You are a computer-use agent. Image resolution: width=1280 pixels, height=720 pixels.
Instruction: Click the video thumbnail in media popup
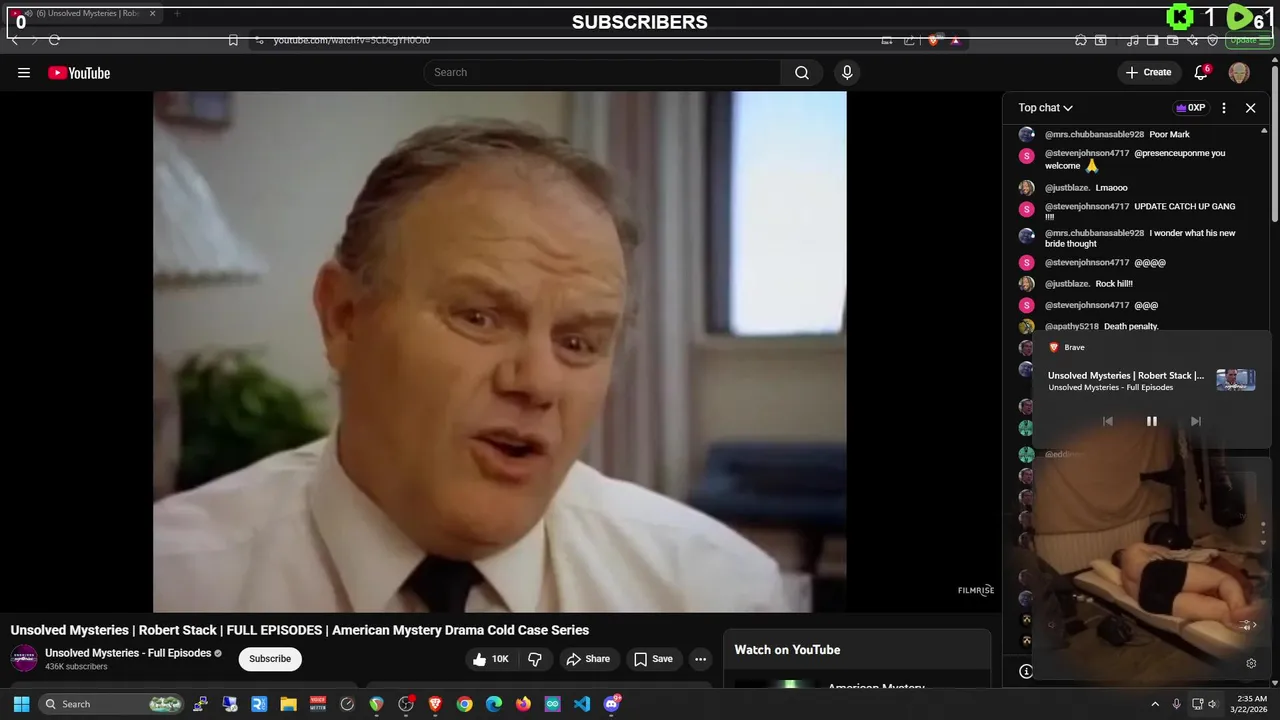tap(1236, 380)
